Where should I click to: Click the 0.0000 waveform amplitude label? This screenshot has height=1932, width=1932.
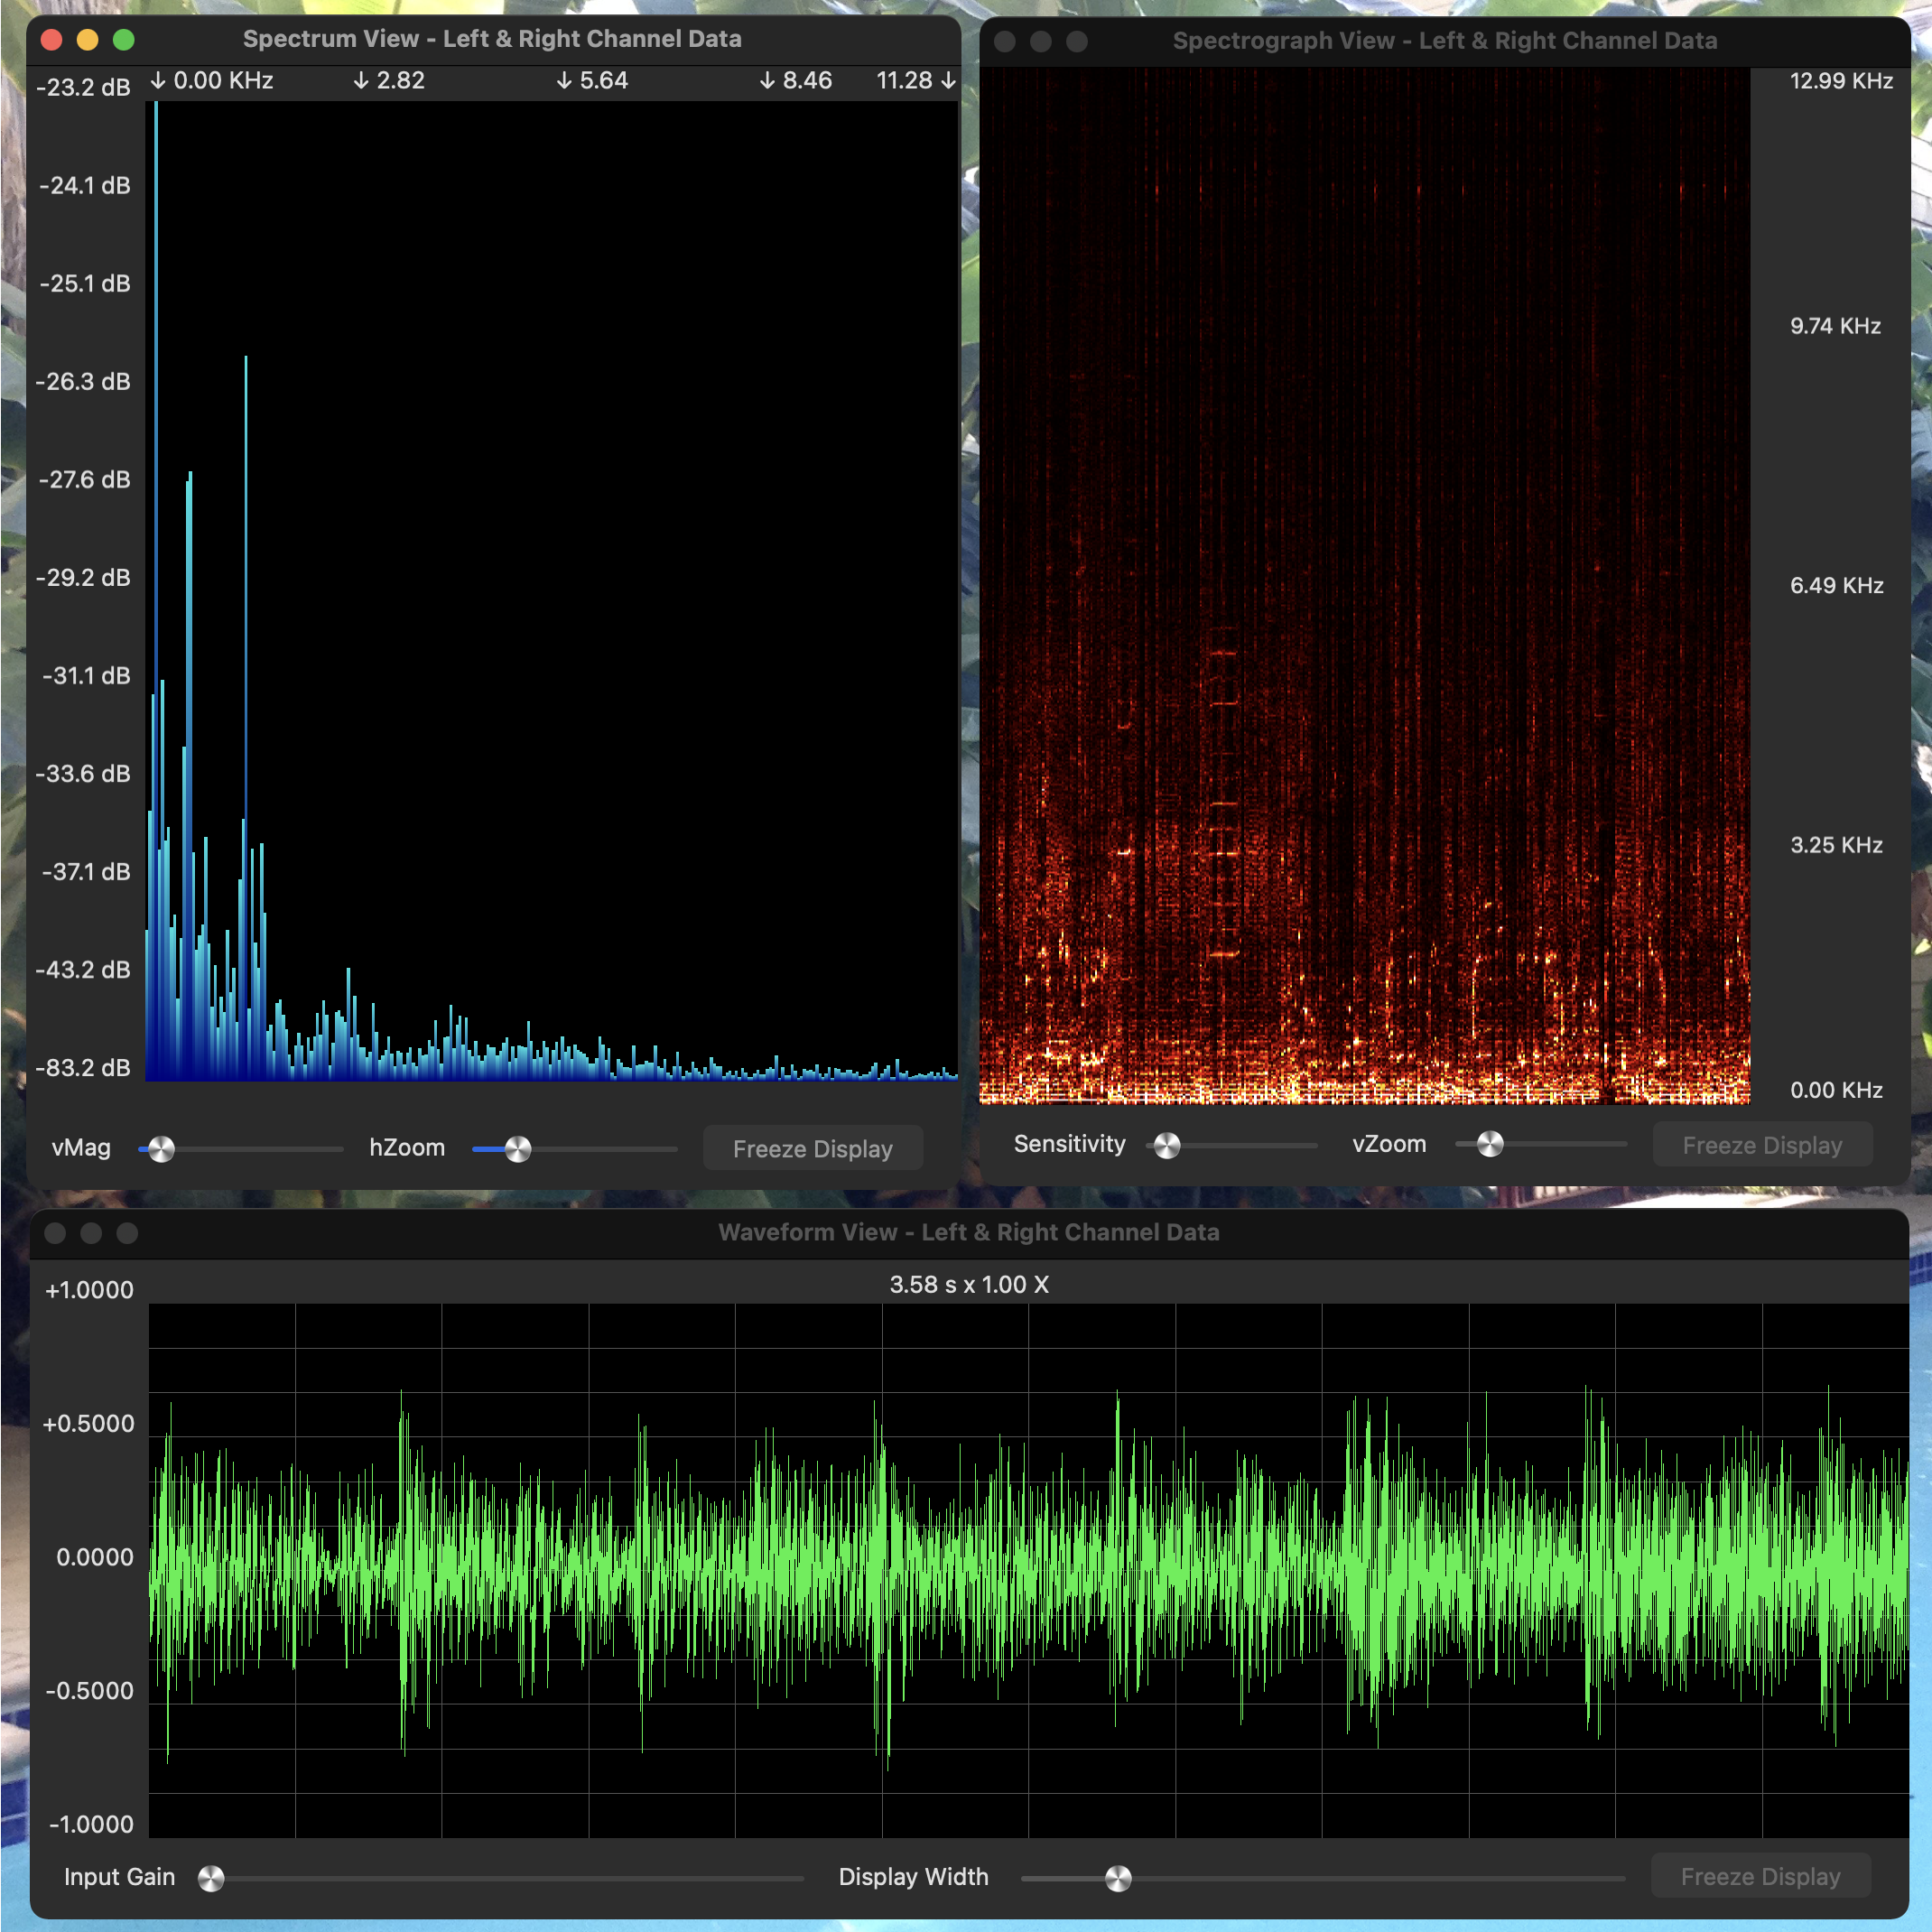coord(94,1556)
